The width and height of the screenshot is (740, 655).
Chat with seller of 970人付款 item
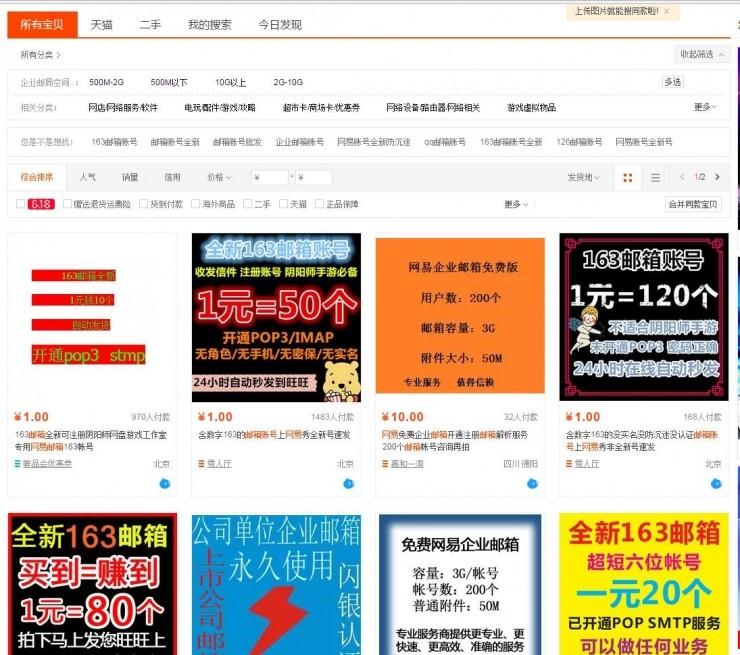[164, 484]
